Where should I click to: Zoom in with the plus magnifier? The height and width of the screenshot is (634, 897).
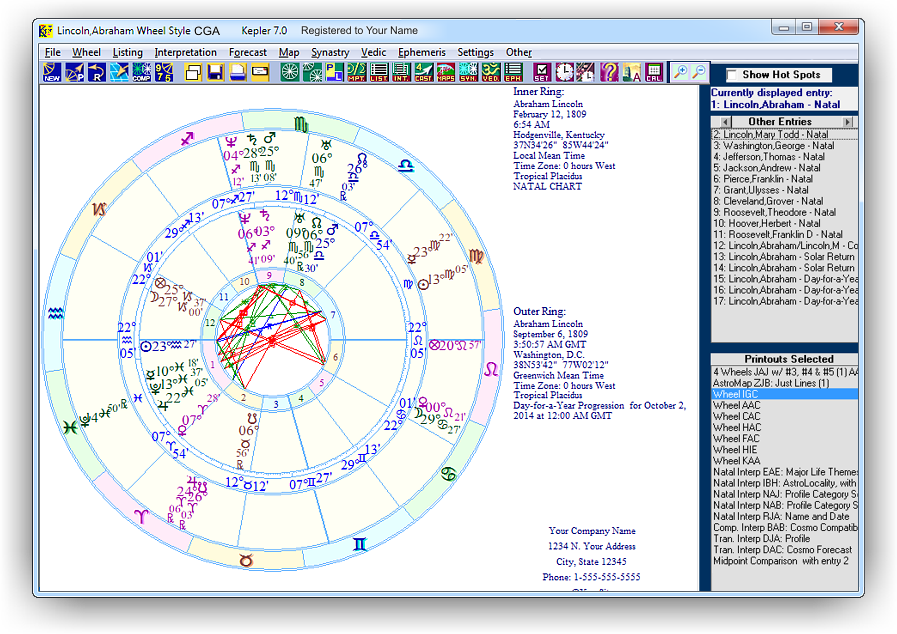[680, 72]
